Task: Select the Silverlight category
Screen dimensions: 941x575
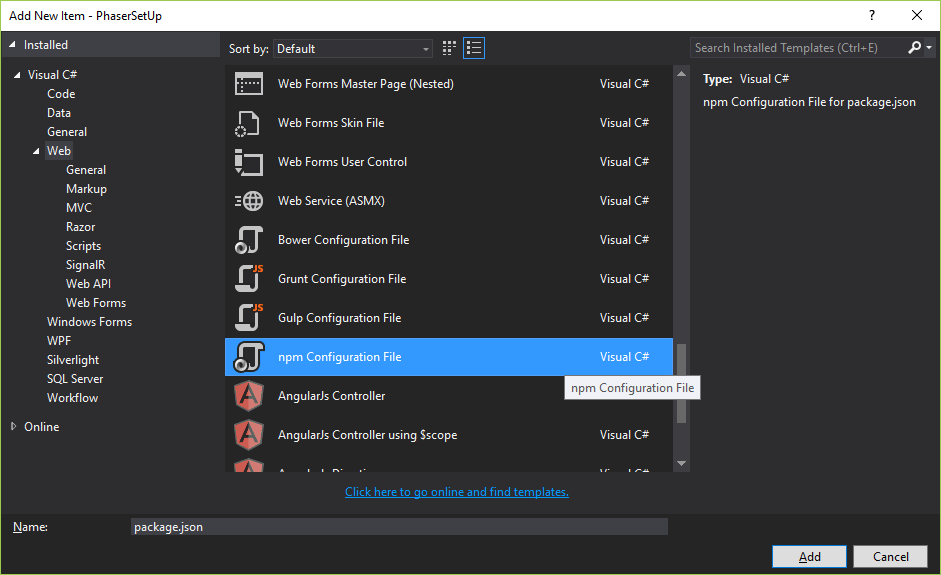Action: point(73,360)
